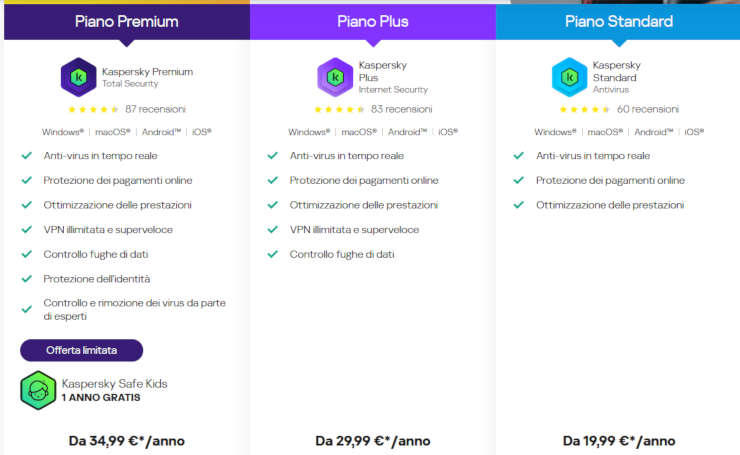The width and height of the screenshot is (740, 455).
Task: Click the Kaspersky Safe Kids 1 anno gratis text
Action: tap(114, 390)
